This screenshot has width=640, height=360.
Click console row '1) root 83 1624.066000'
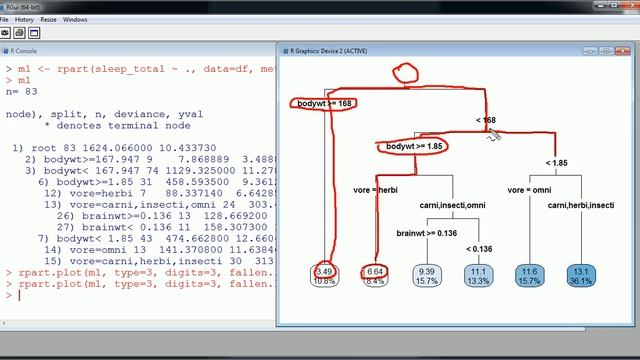[114, 148]
